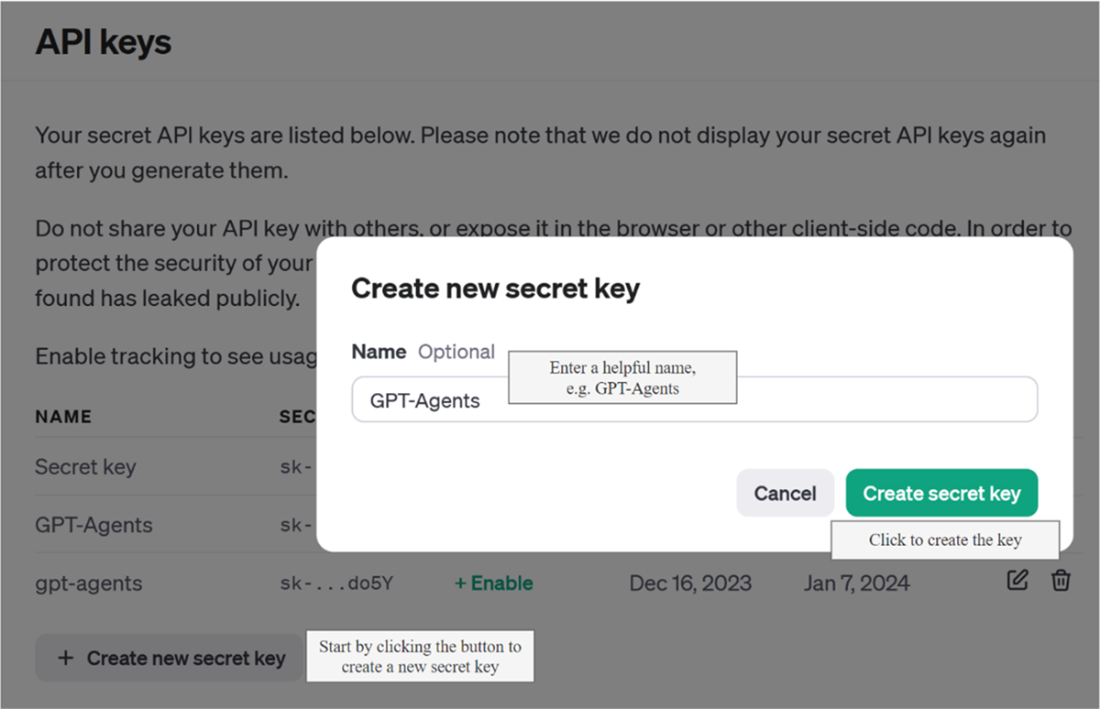1100x709 pixels.
Task: Click the sk-...do5Y secret key value
Action: point(337,583)
